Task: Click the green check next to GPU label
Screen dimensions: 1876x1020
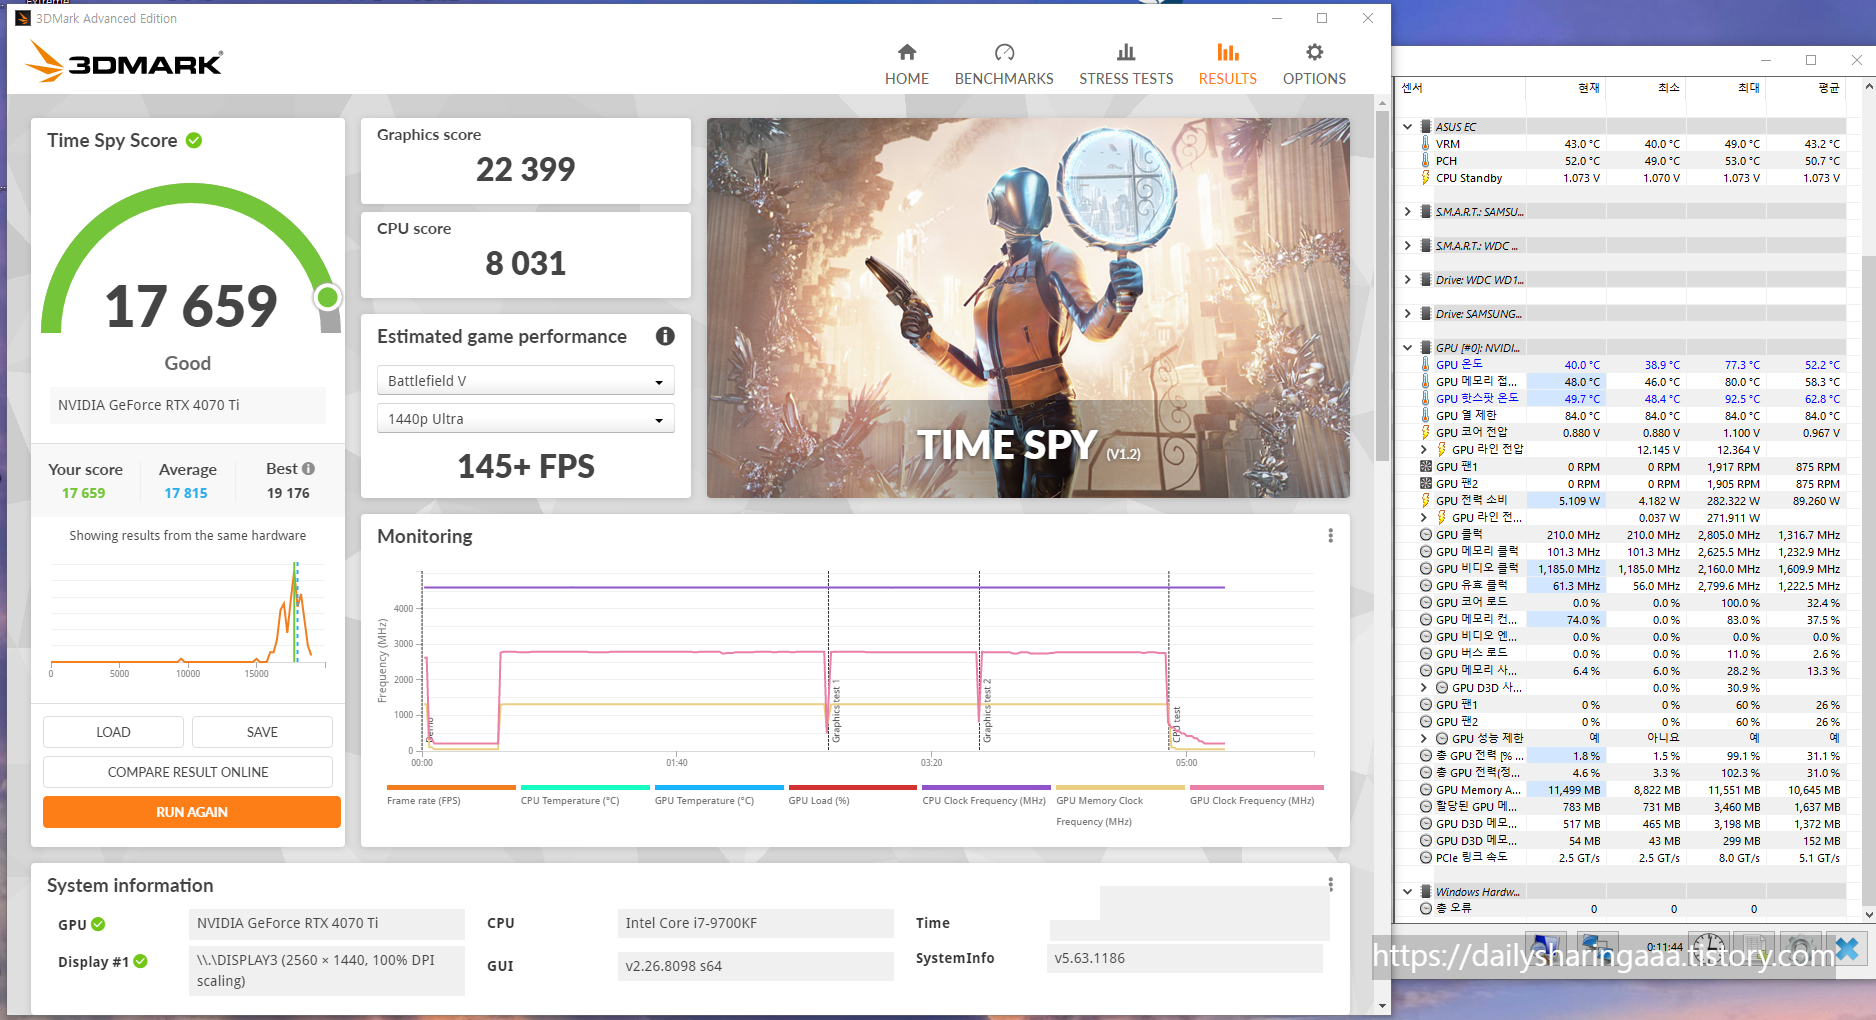Action: [x=98, y=924]
